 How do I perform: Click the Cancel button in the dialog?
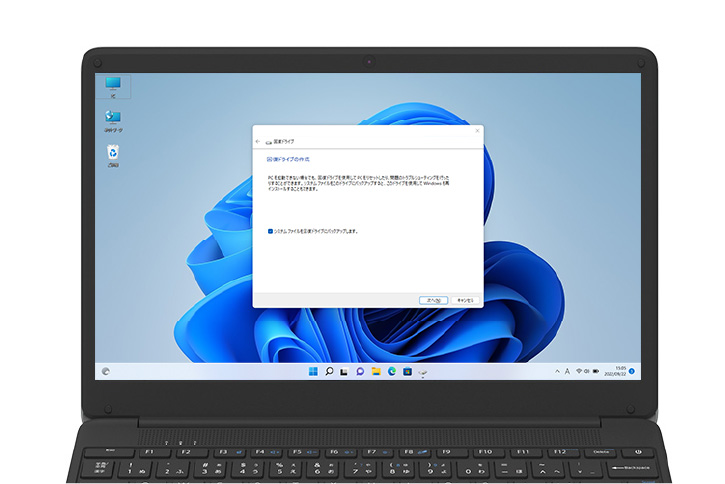(x=465, y=300)
